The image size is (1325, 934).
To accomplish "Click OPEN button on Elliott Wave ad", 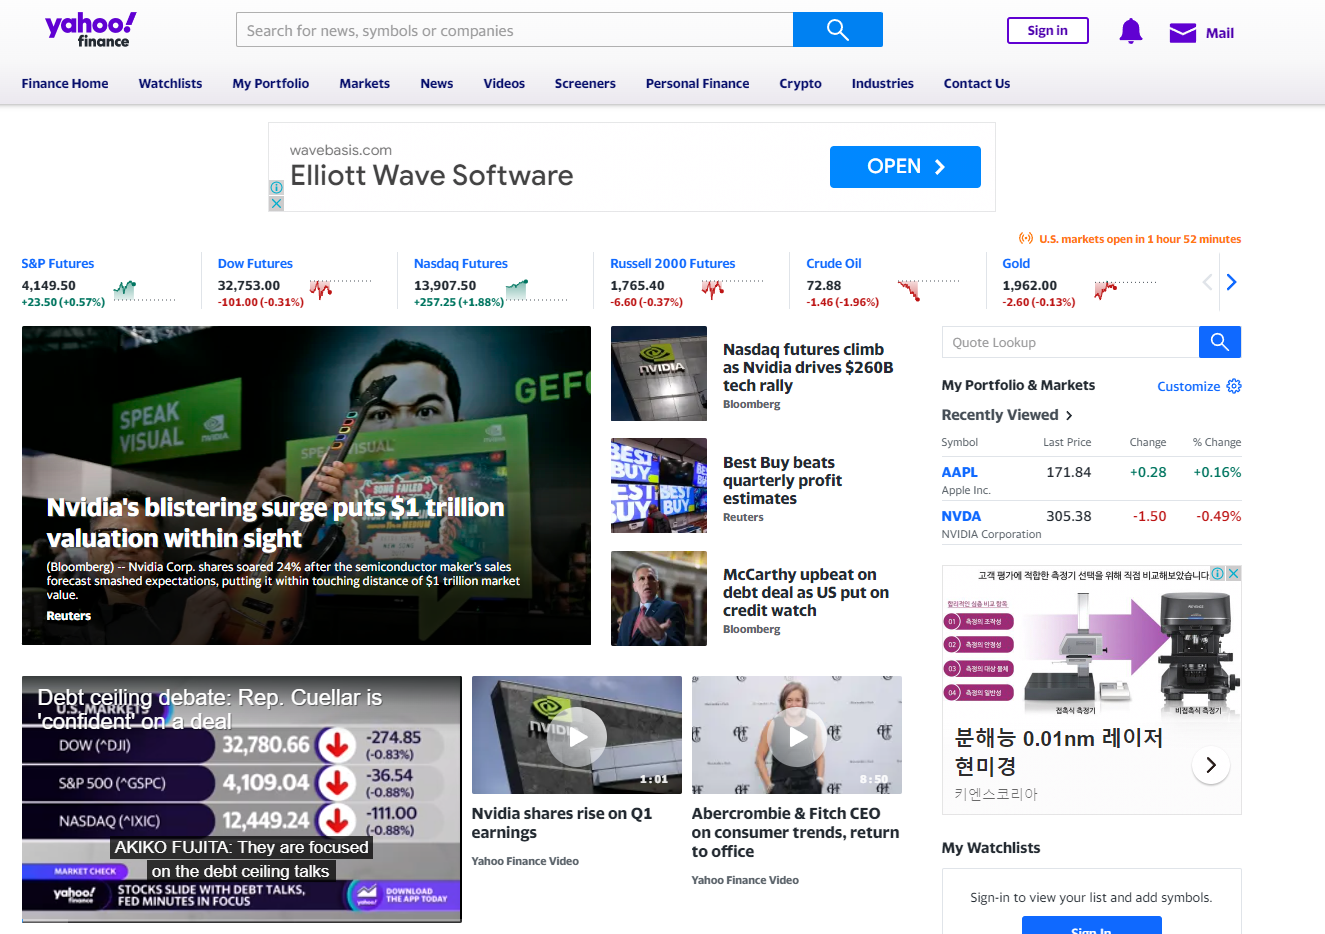I will point(905,167).
